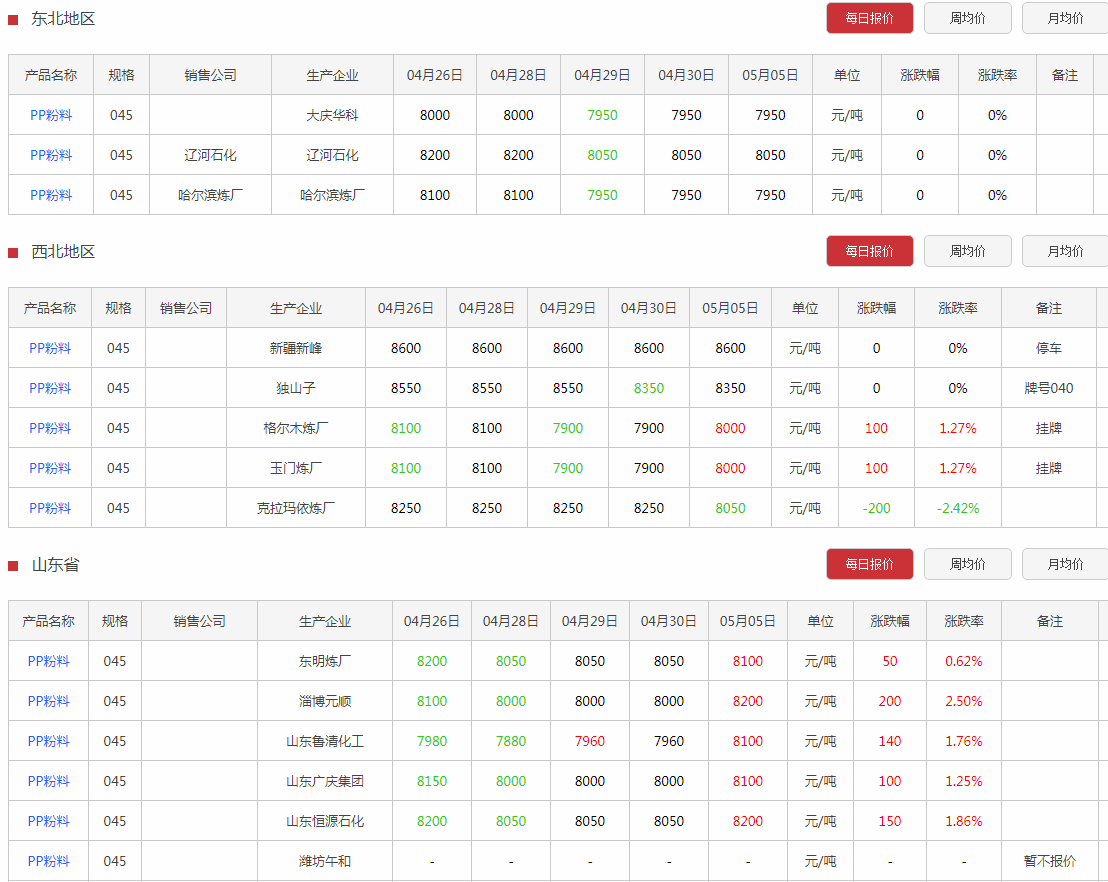The image size is (1108, 882).
Task: Click the 西北地区 section heading
Action: pyautogui.click(x=63, y=252)
